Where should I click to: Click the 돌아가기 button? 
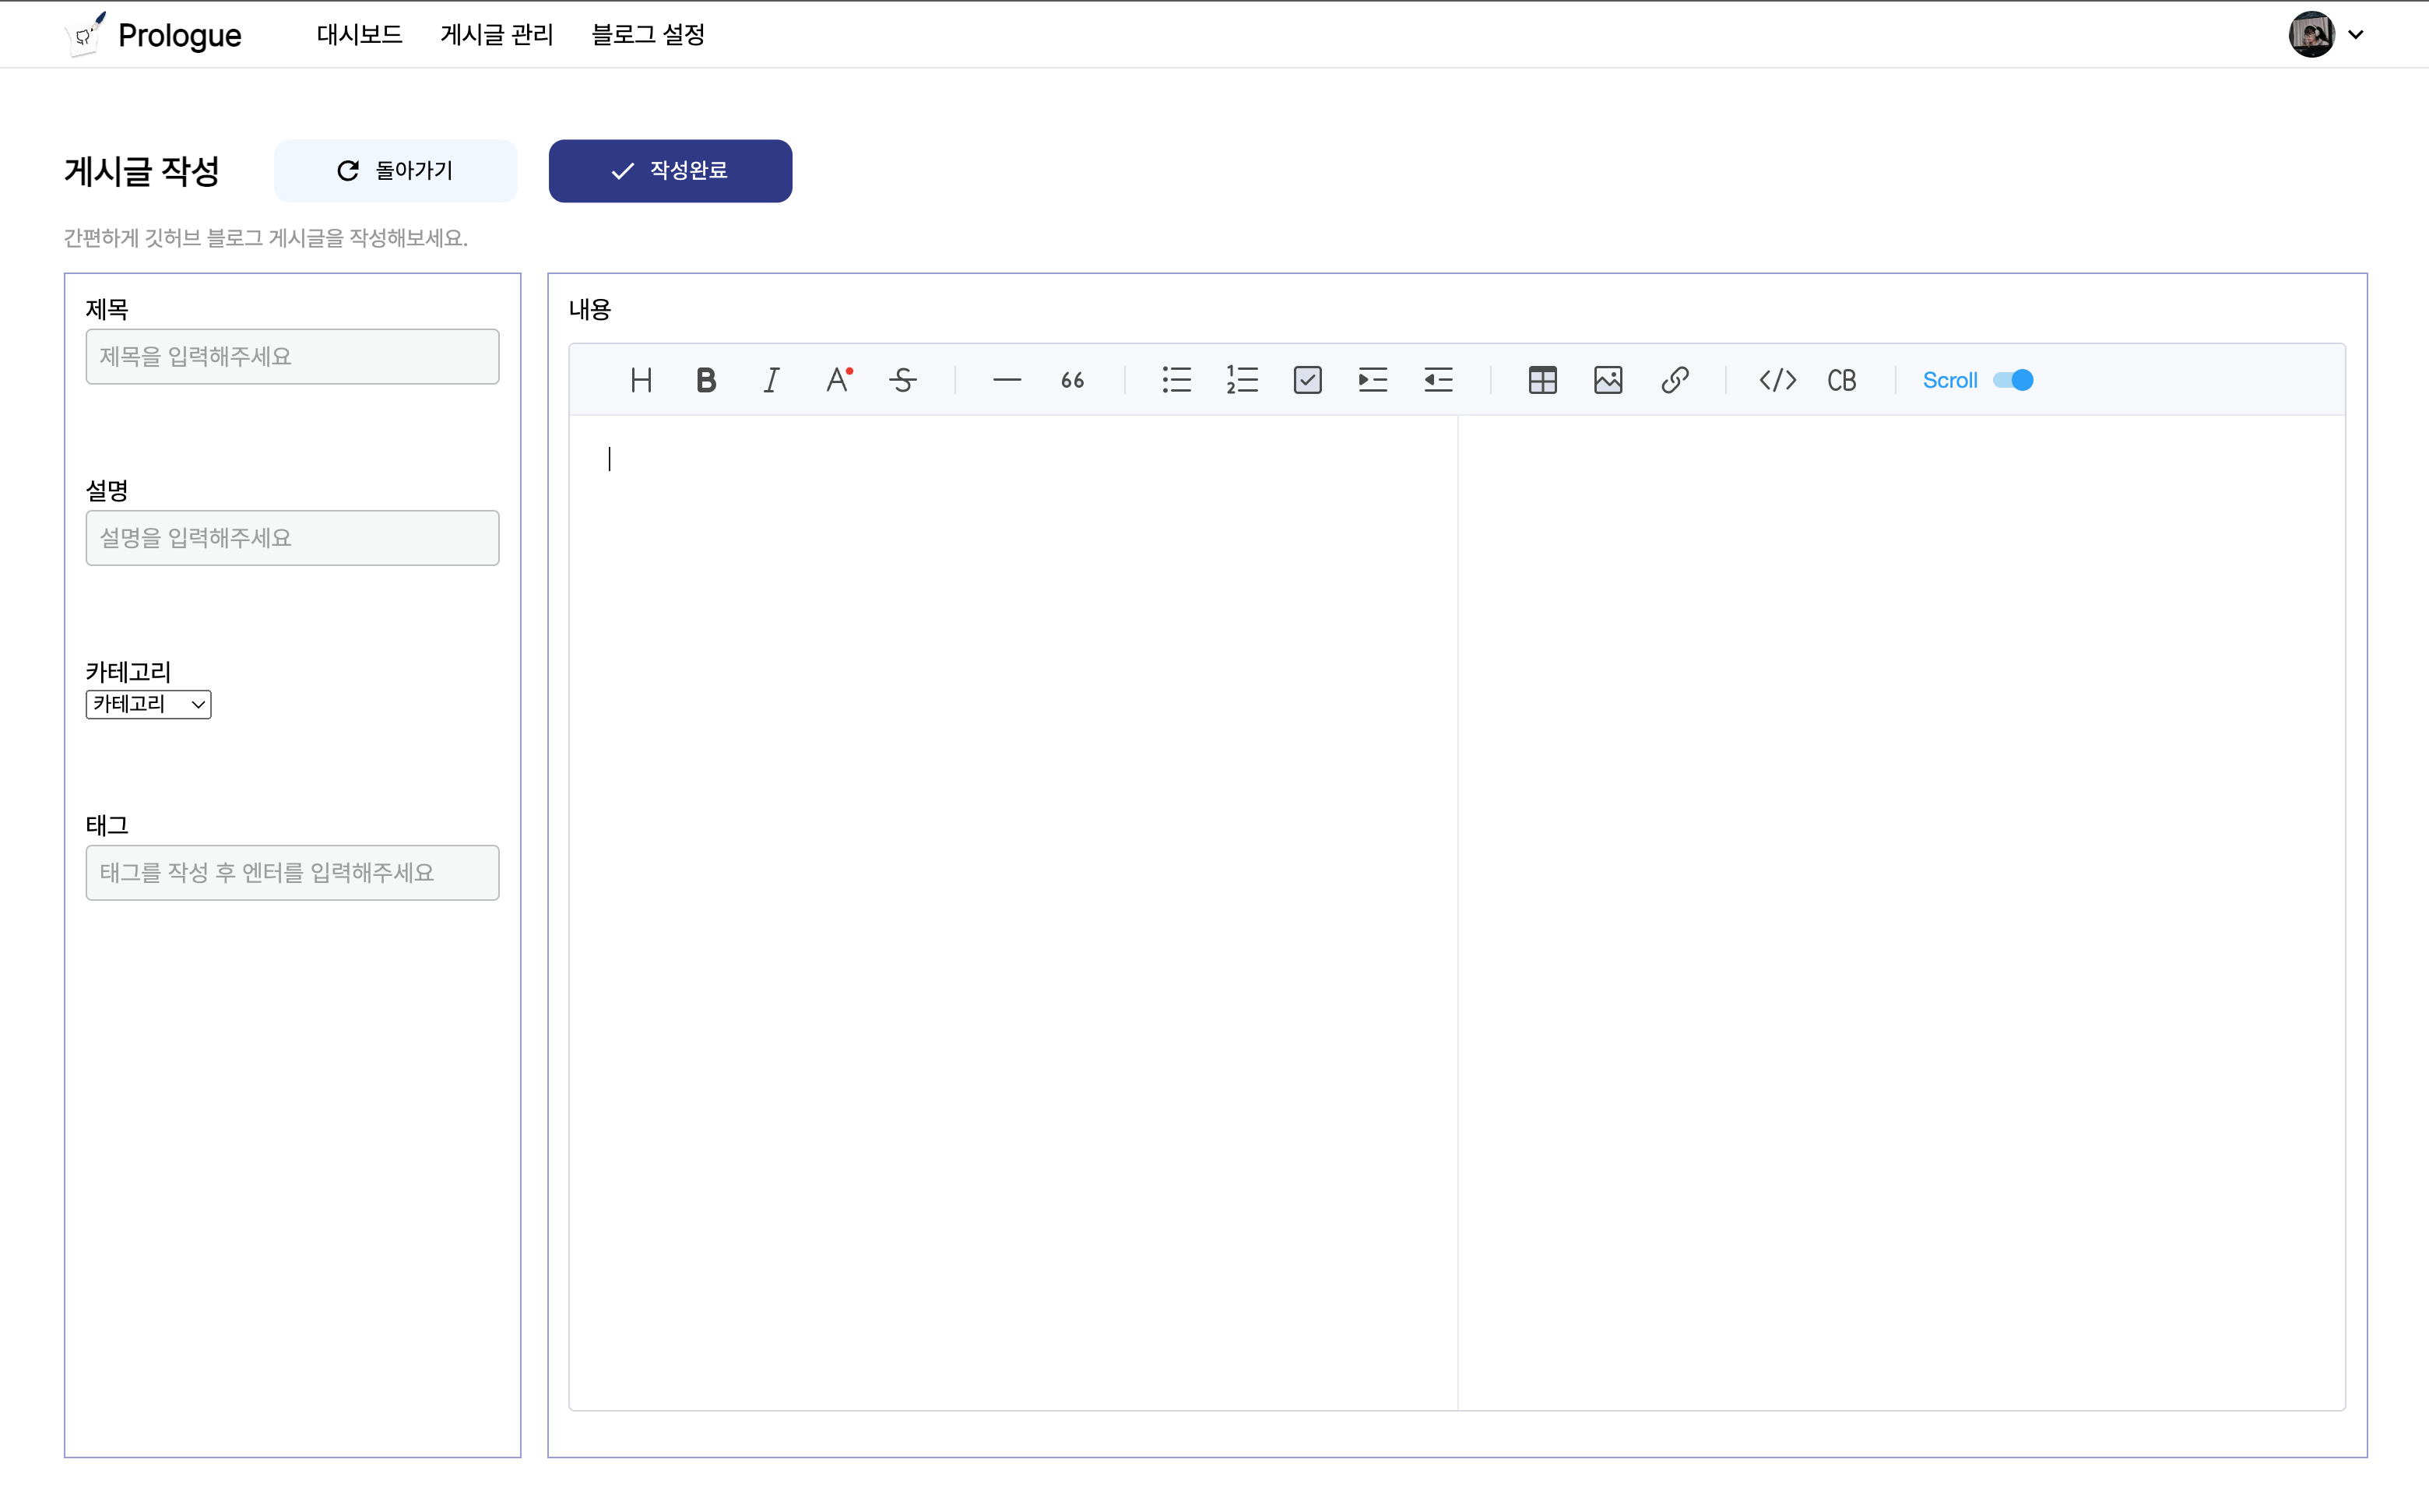click(395, 171)
